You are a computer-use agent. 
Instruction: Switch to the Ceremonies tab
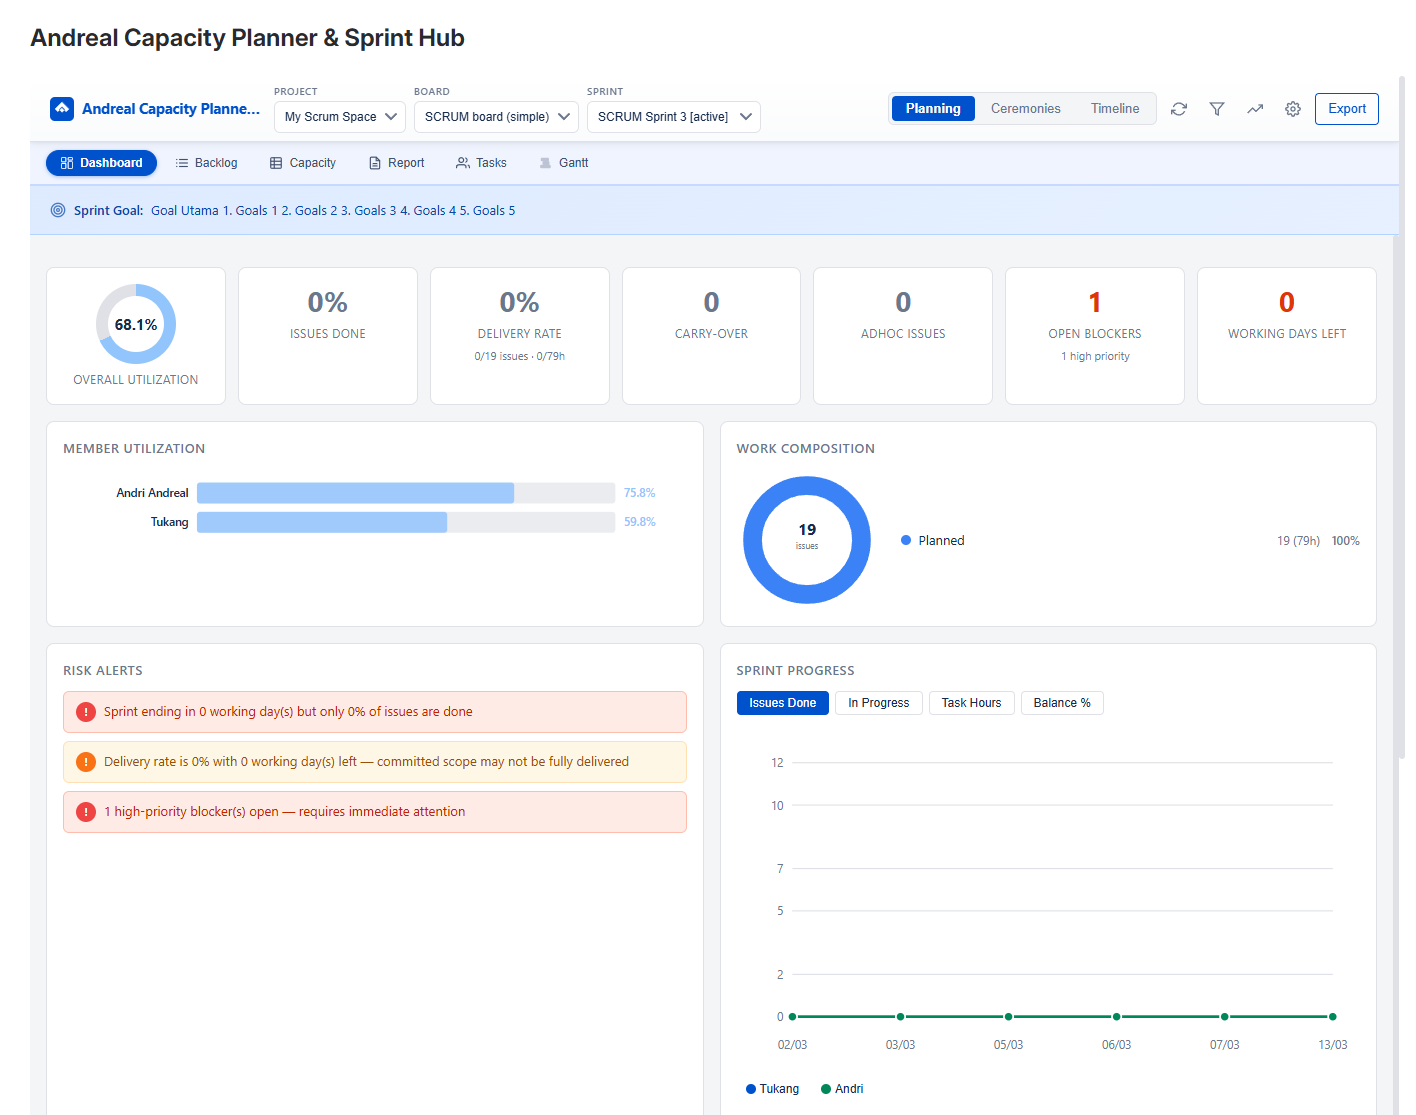point(1026,108)
